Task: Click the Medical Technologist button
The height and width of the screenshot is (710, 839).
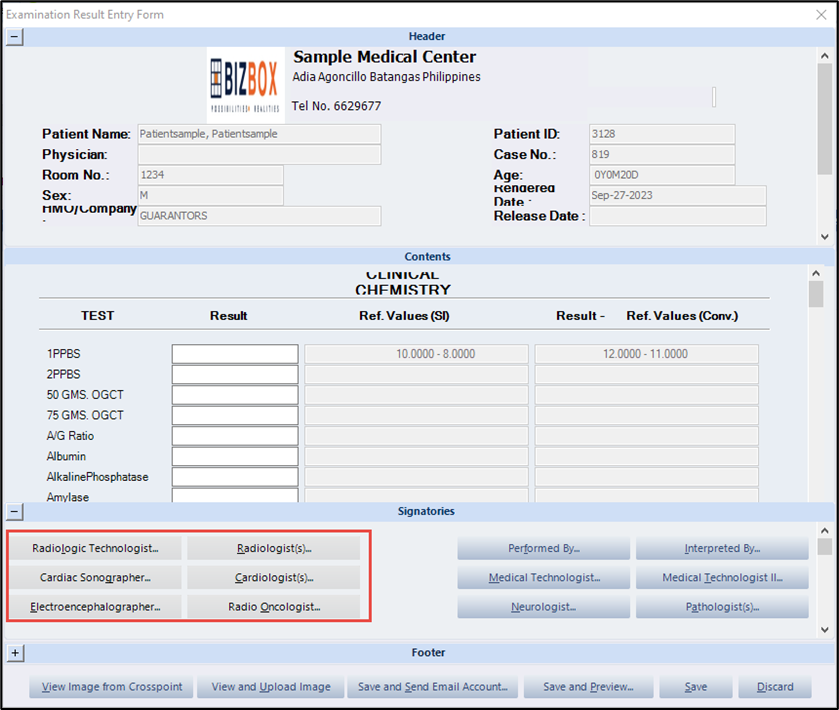Action: (544, 577)
